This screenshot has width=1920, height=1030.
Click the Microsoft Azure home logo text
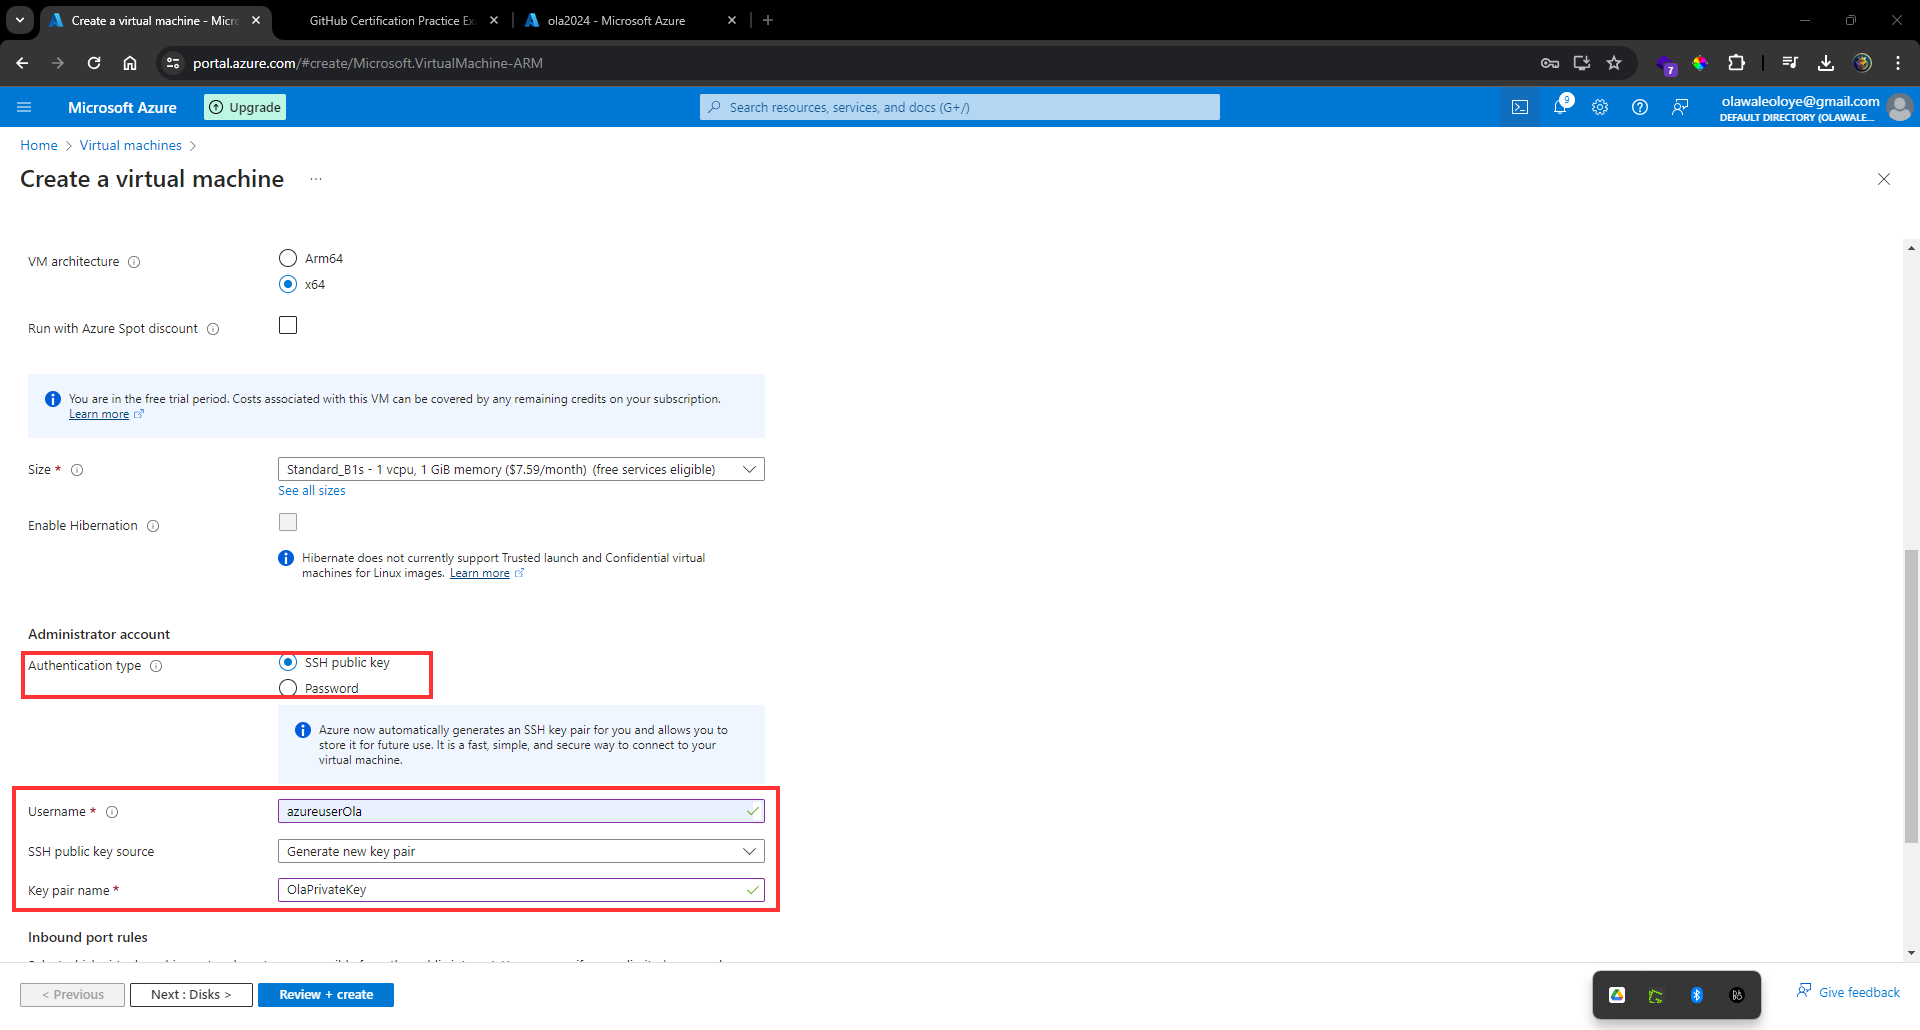(x=122, y=107)
